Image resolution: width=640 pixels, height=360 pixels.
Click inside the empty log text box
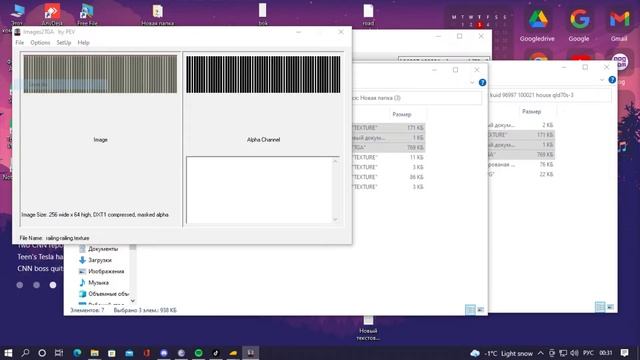[259, 190]
